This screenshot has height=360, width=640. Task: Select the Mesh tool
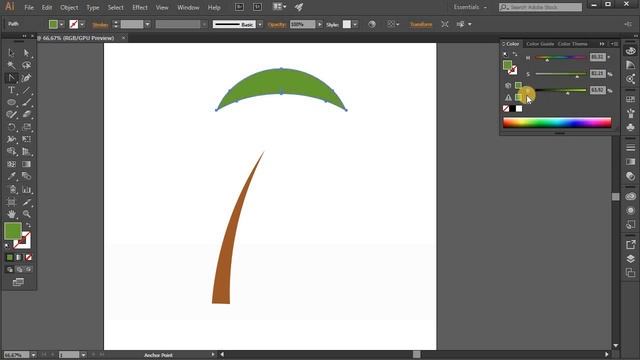pos(11,164)
